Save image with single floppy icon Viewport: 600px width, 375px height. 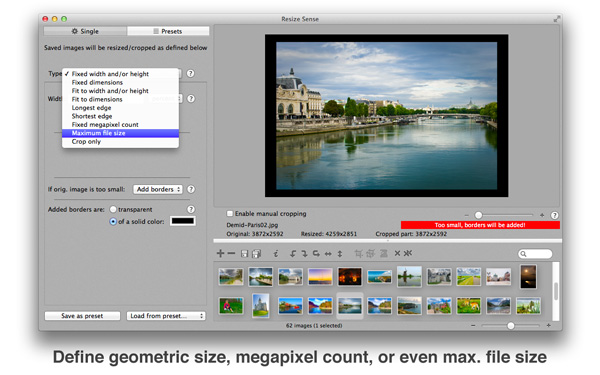[x=245, y=253]
